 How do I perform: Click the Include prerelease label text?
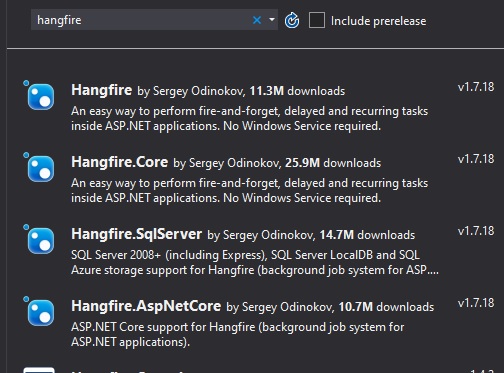[378, 21]
